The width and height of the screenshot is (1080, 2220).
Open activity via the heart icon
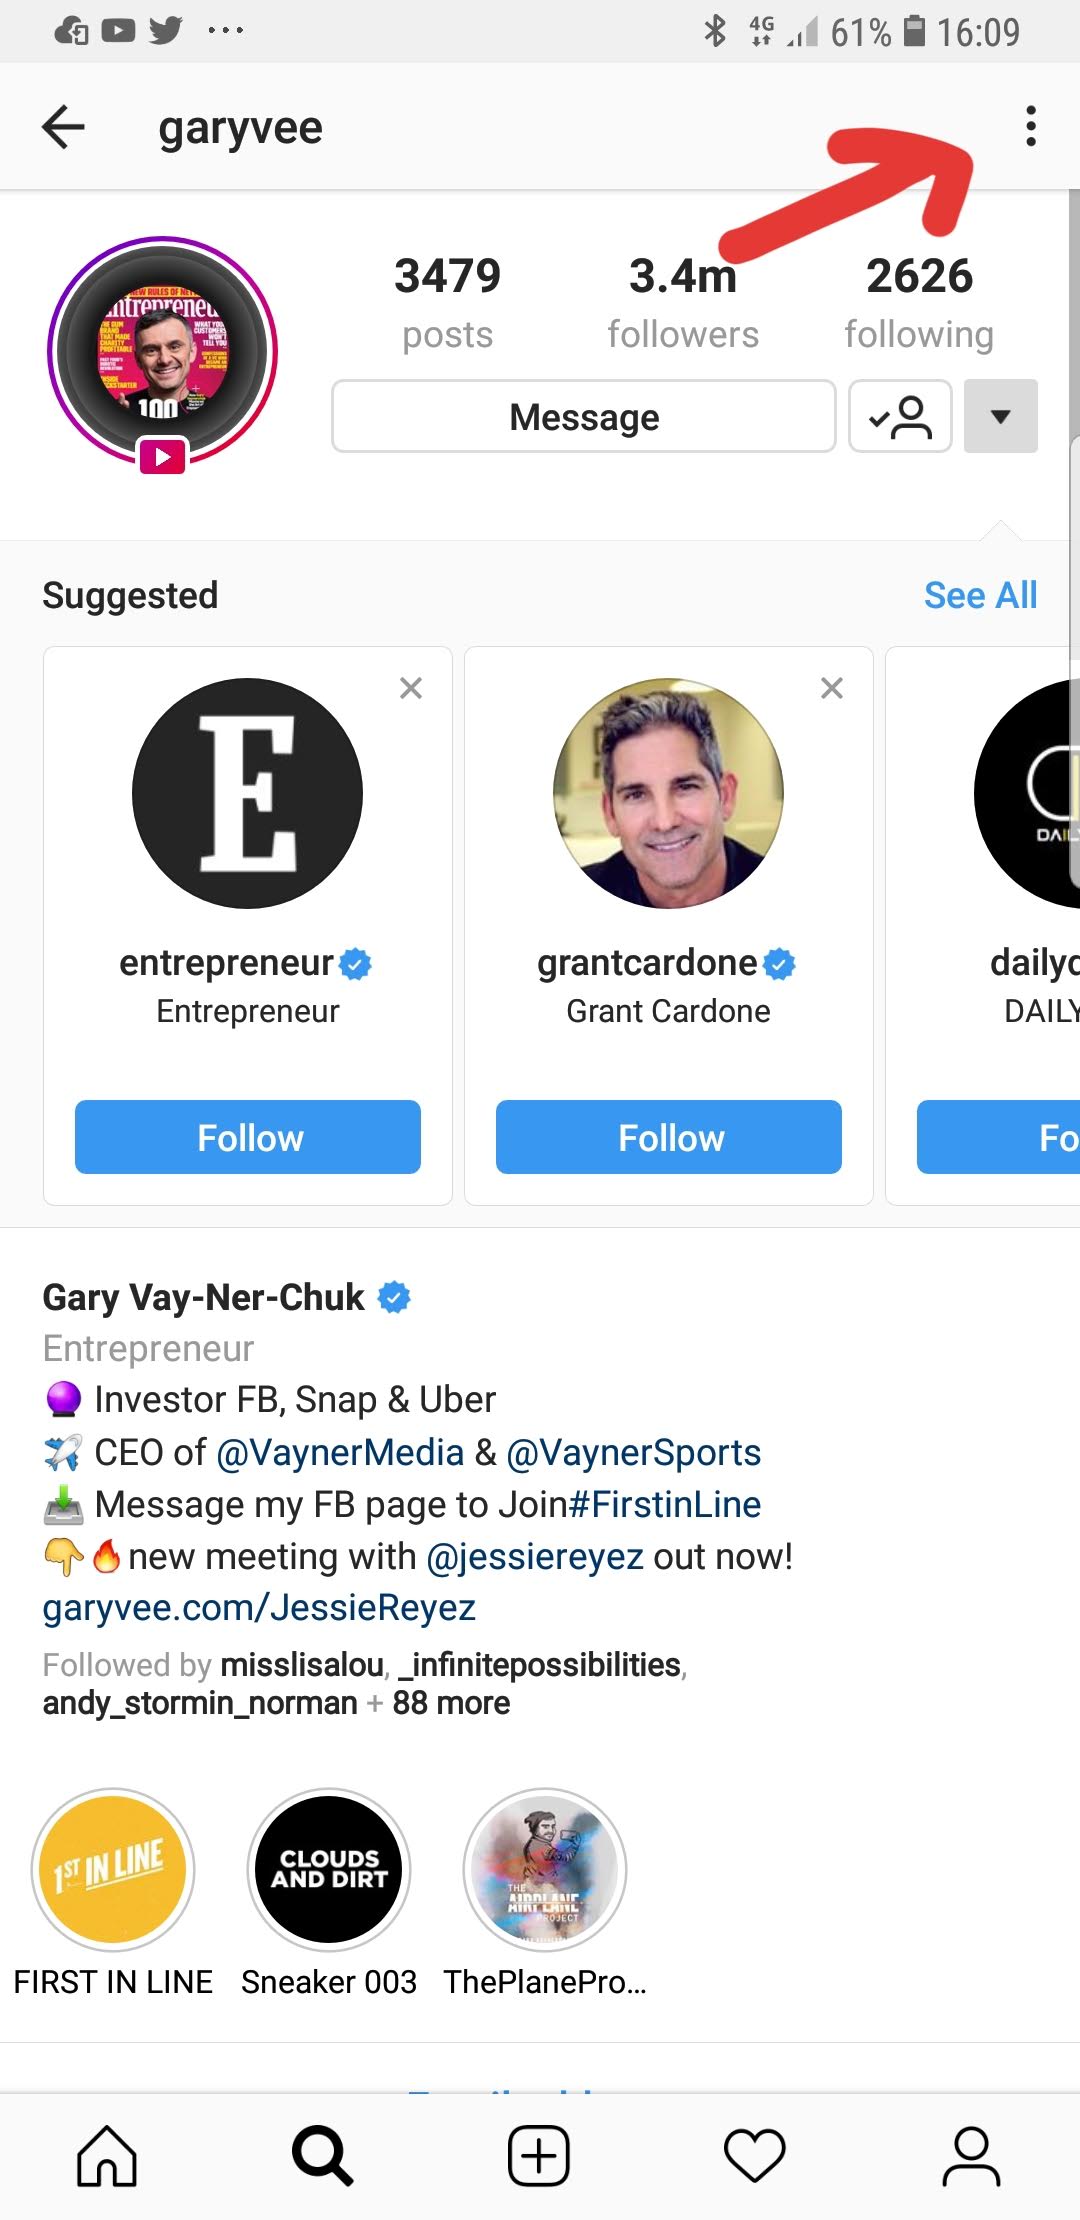tap(755, 2155)
